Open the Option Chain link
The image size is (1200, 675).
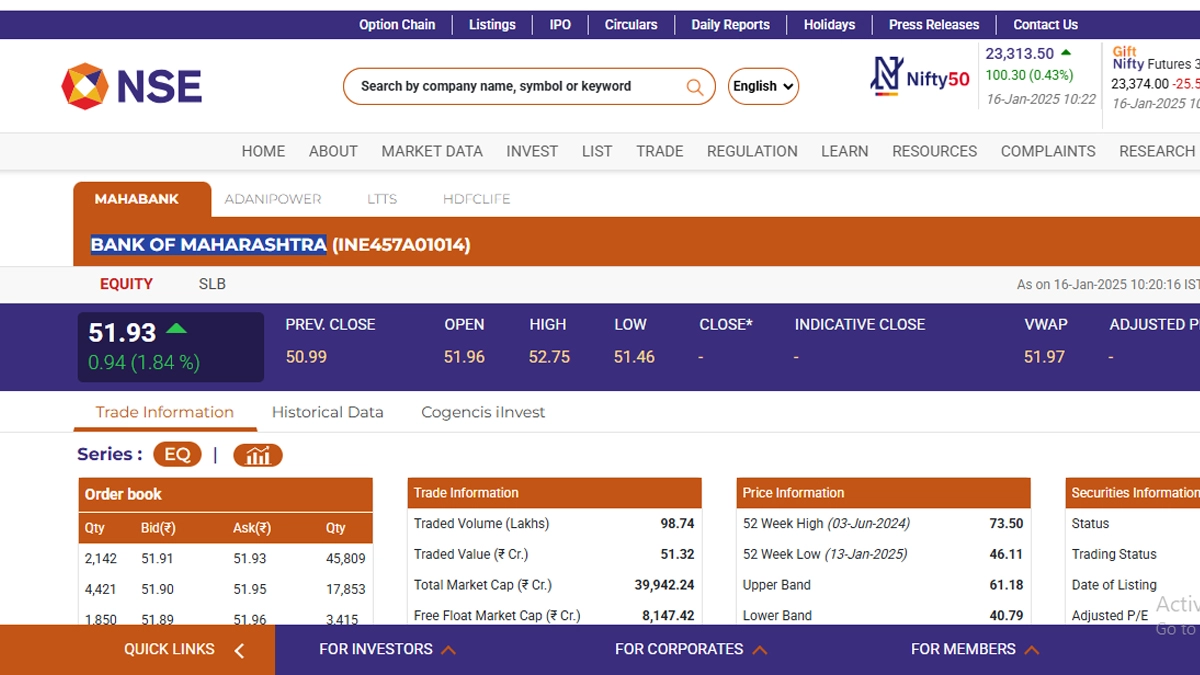(397, 25)
